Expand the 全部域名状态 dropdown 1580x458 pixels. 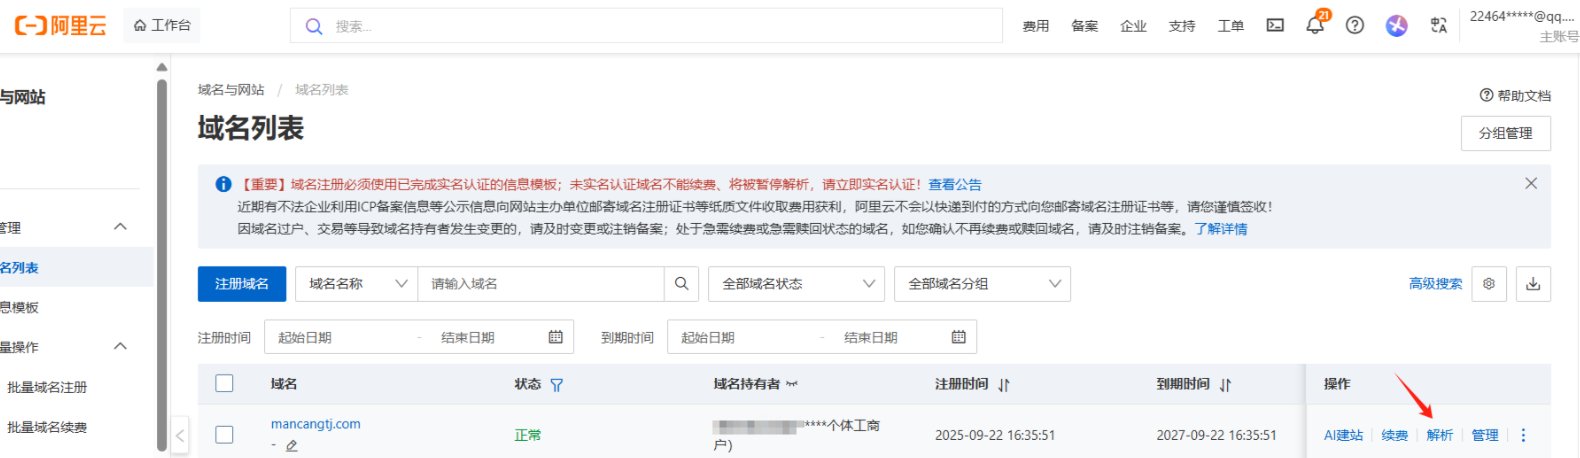tap(796, 284)
